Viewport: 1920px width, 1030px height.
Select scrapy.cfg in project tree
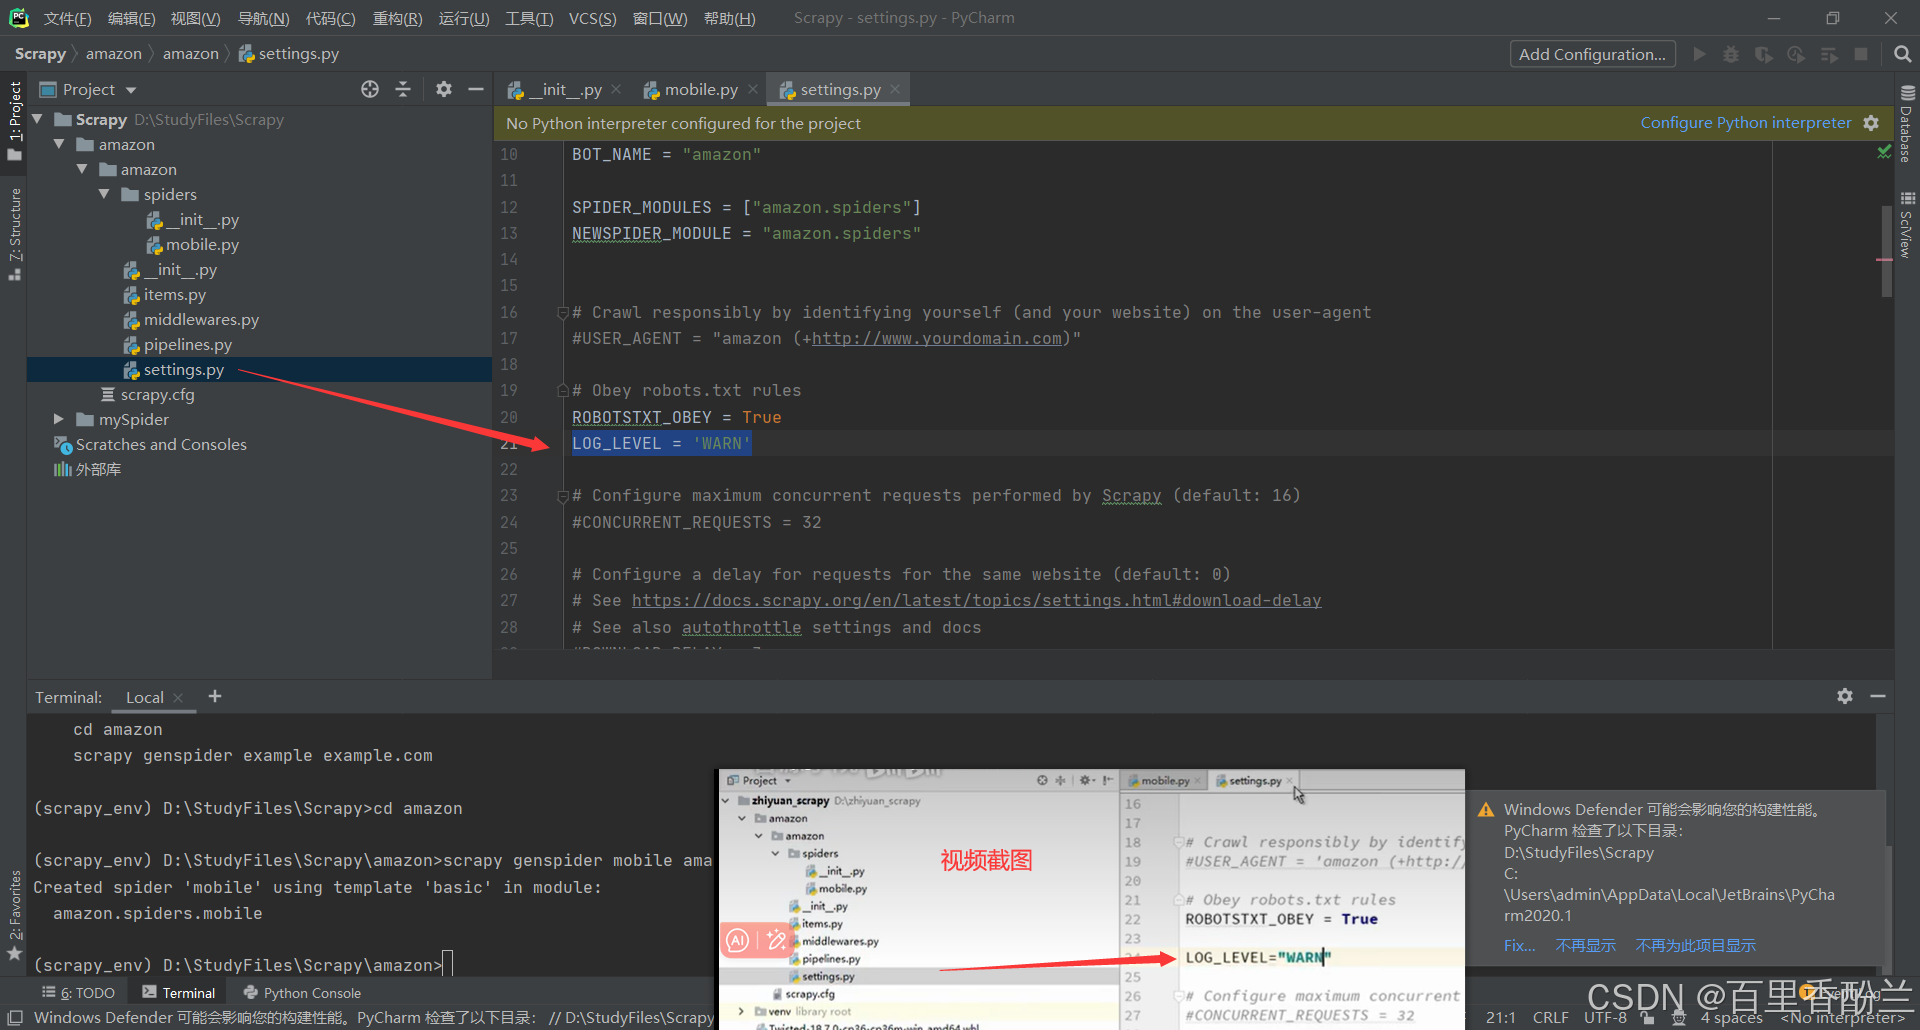157,394
